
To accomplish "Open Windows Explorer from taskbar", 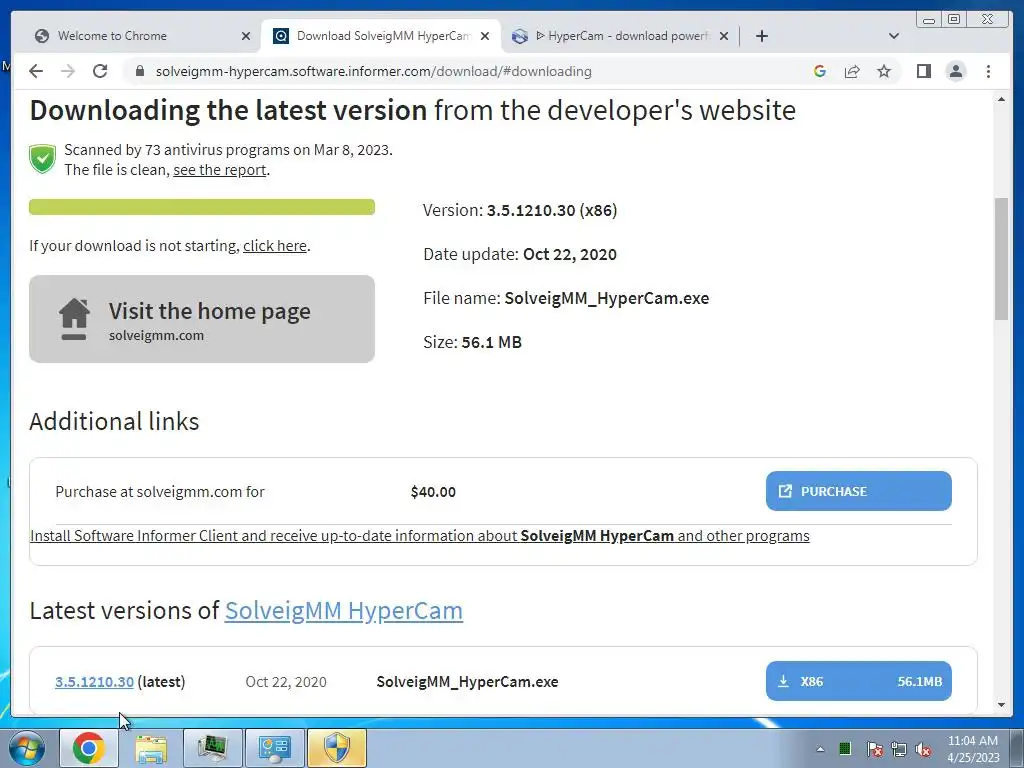I will 151,748.
